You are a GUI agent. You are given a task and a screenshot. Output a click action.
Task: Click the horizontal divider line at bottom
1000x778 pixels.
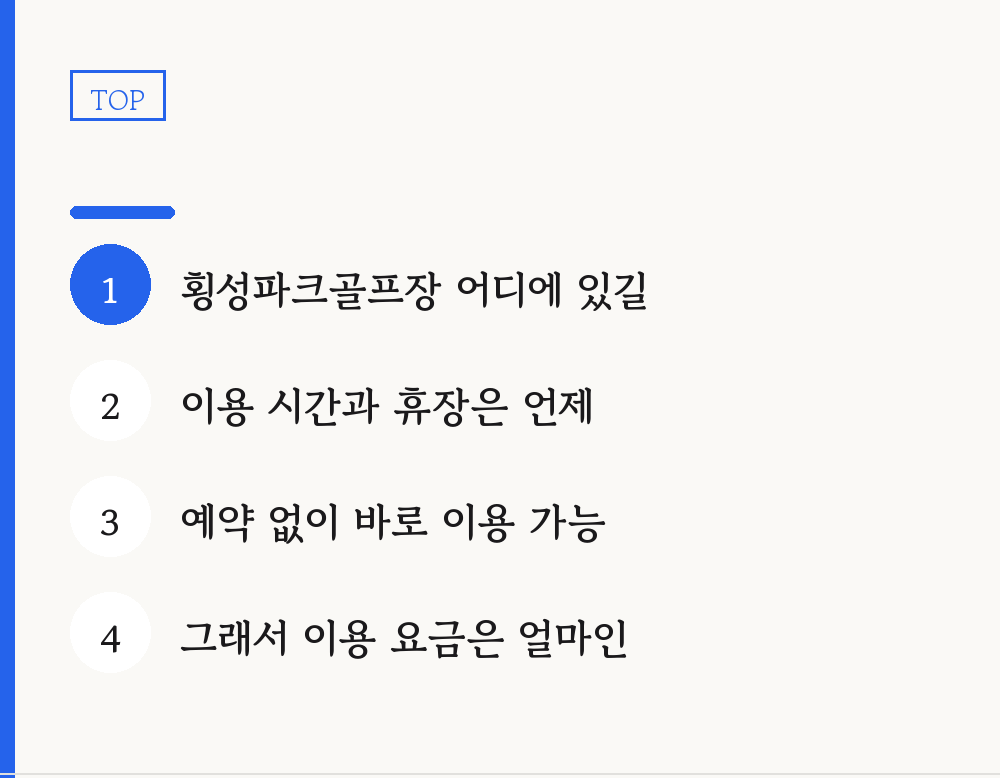[500, 775]
